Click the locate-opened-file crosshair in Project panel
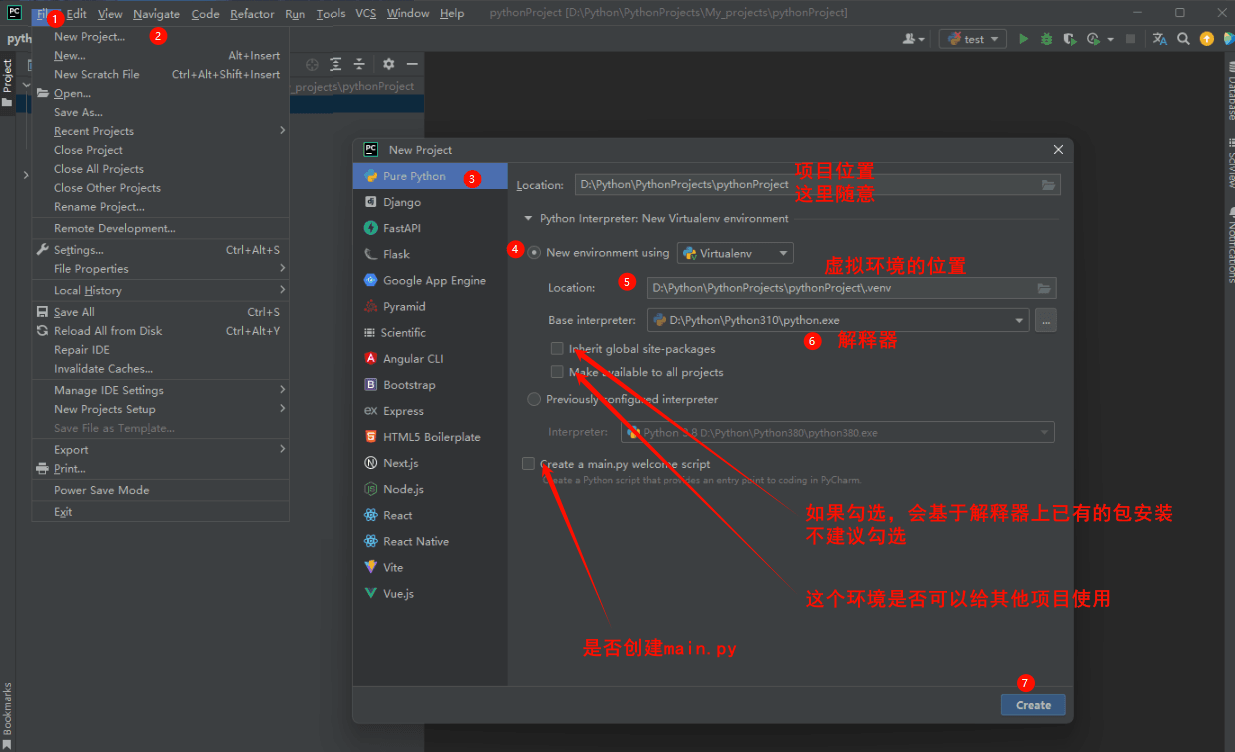This screenshot has width=1235, height=752. click(x=312, y=64)
